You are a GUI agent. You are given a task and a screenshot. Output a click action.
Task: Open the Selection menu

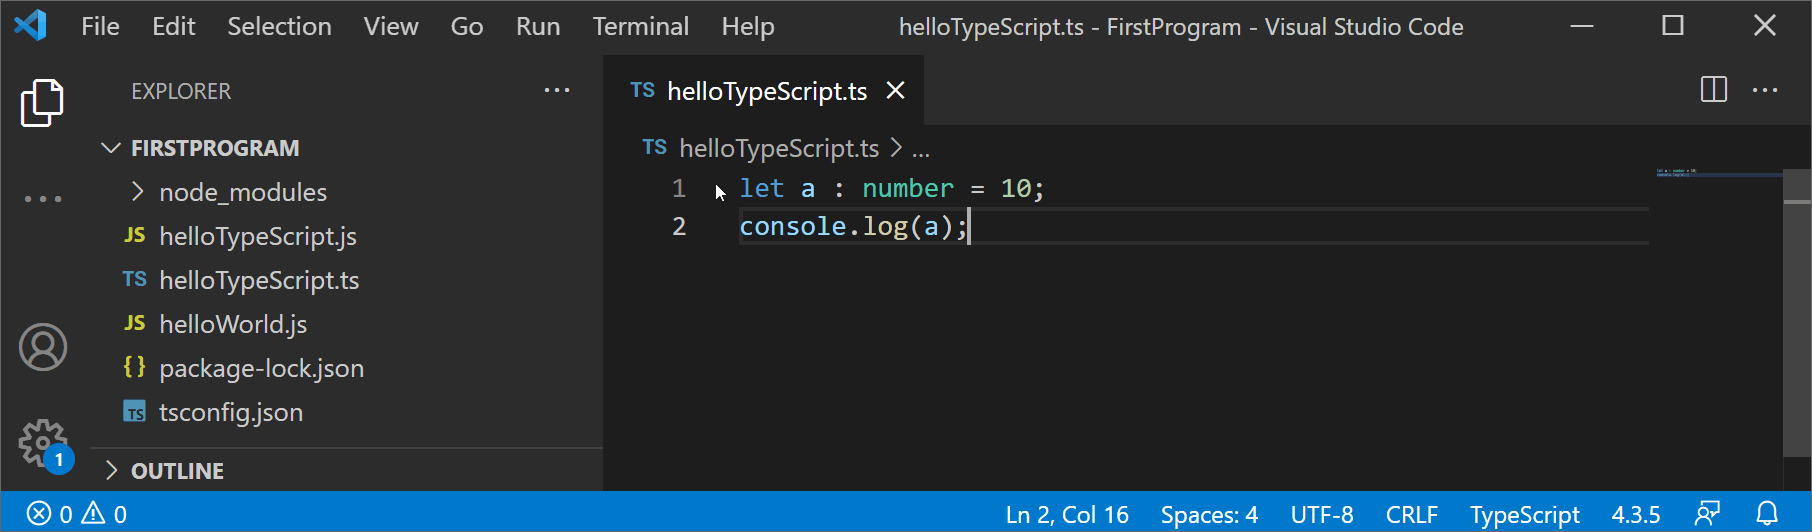click(279, 26)
